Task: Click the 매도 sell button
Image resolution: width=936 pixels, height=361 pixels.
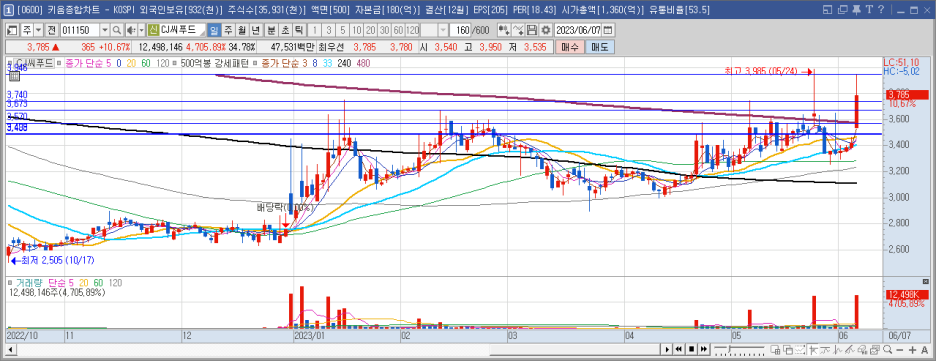Action: (x=599, y=47)
